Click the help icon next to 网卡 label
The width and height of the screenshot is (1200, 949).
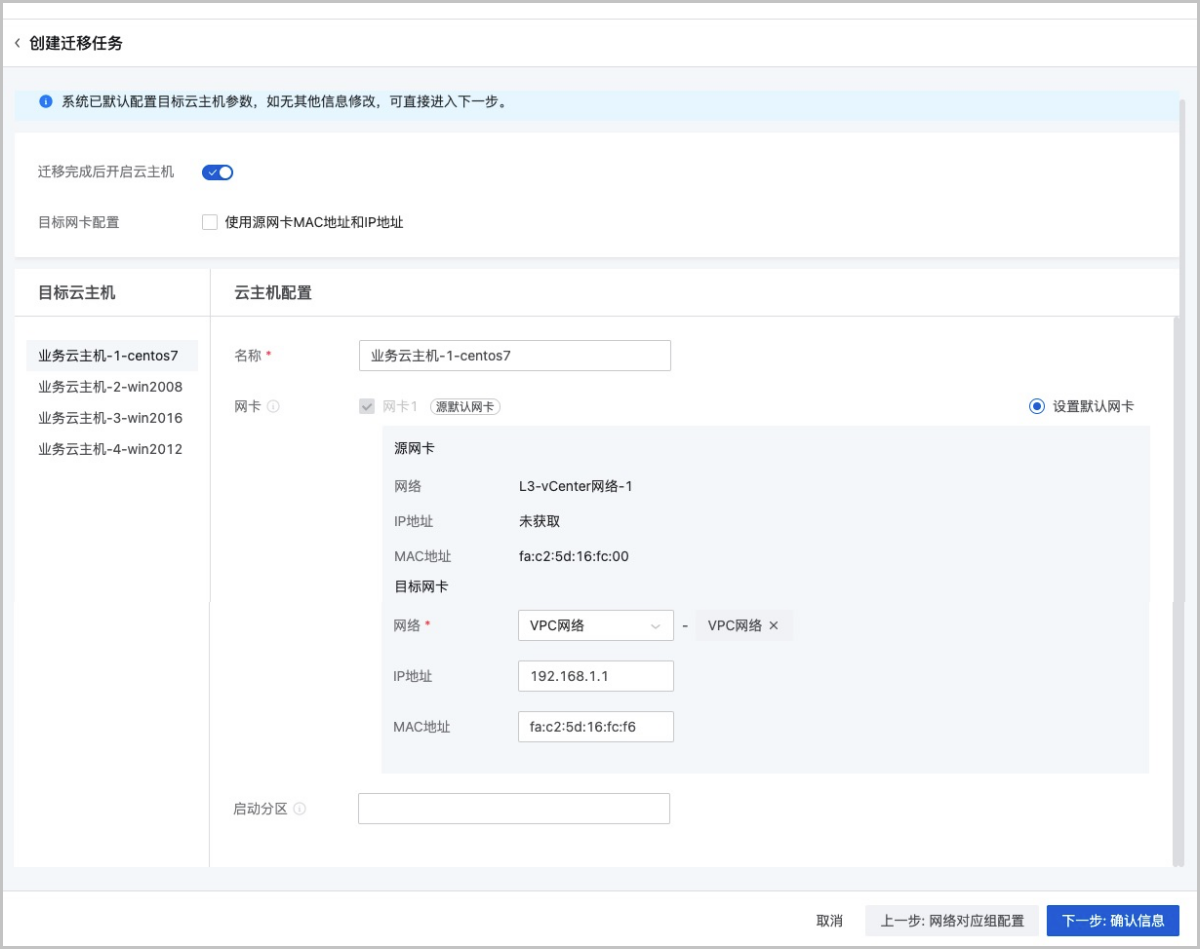273,407
